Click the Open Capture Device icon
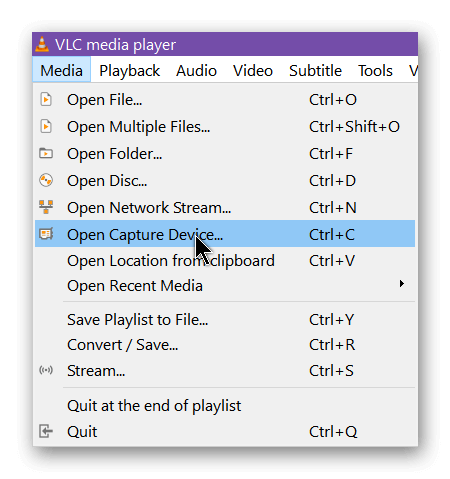This screenshot has width=450, height=479. (x=46, y=234)
